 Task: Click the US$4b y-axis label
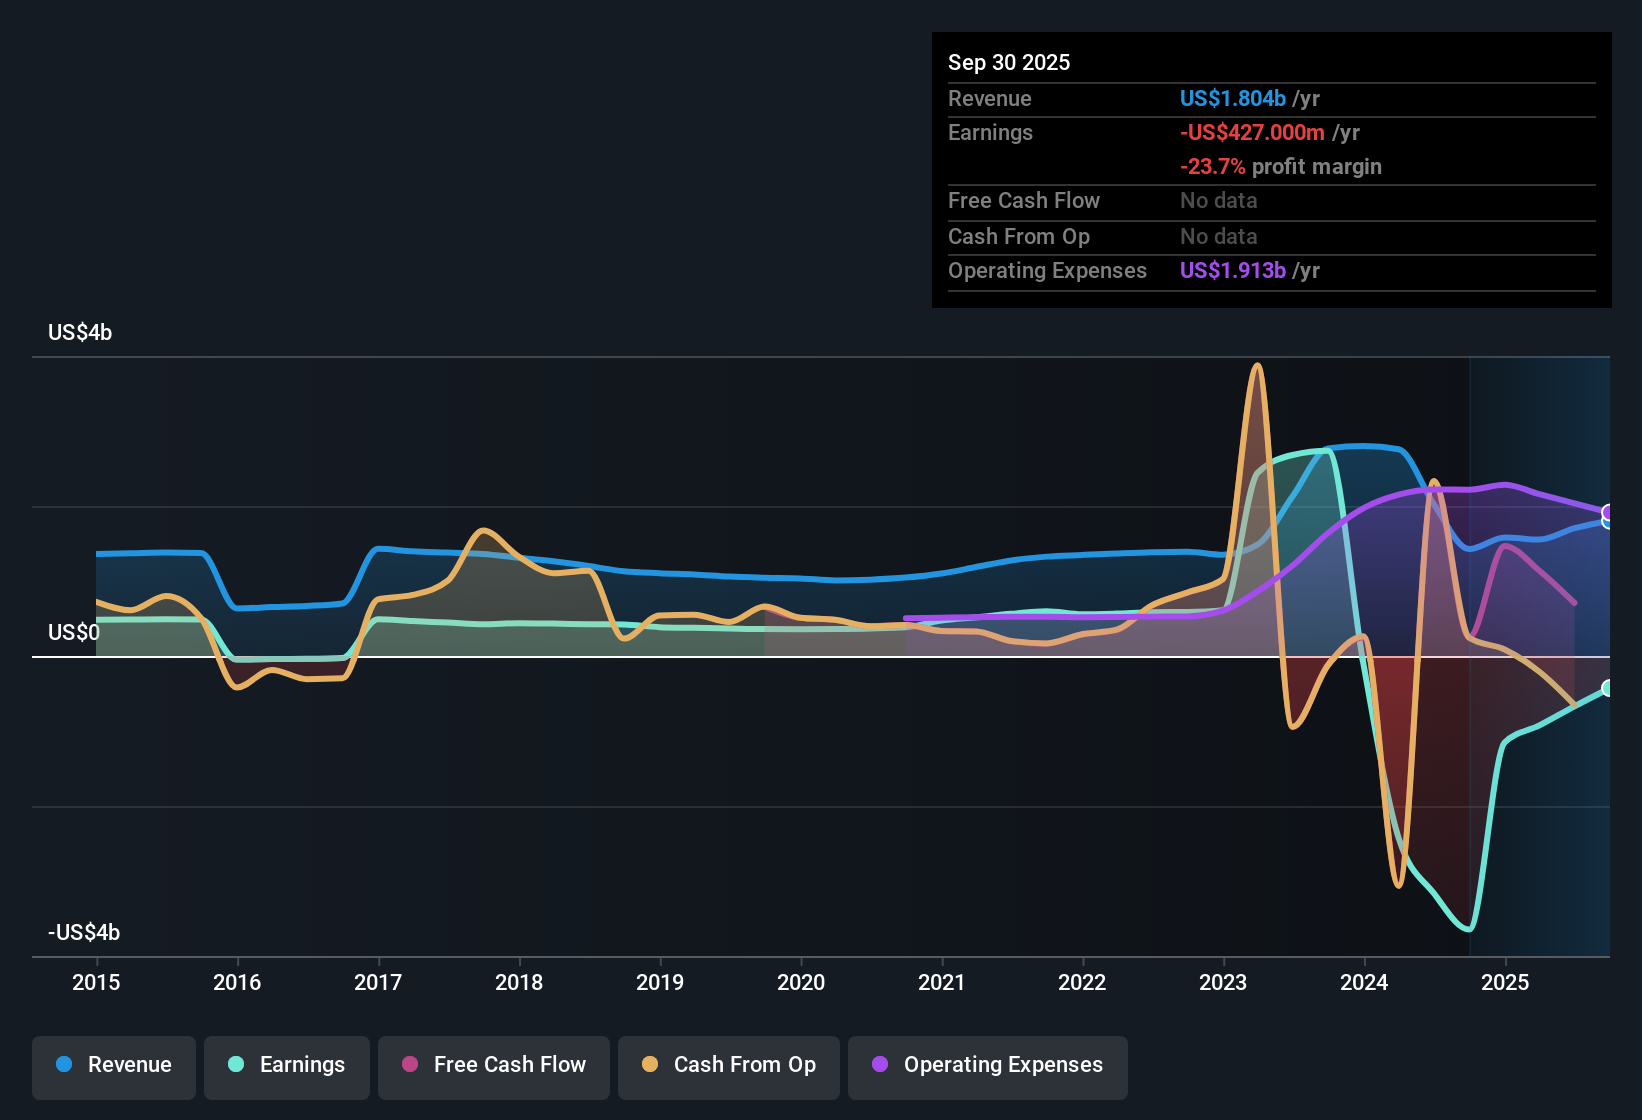pos(80,333)
